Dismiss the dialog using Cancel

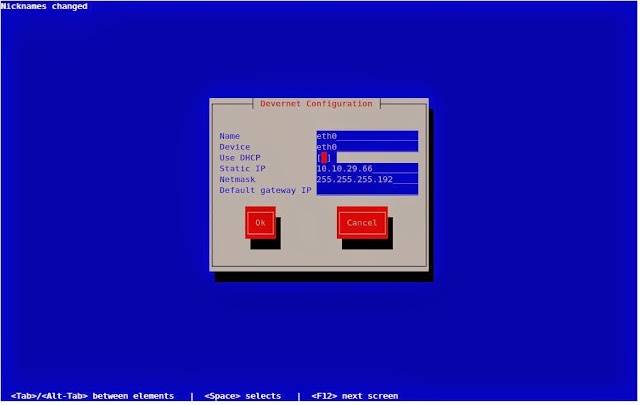[362, 223]
